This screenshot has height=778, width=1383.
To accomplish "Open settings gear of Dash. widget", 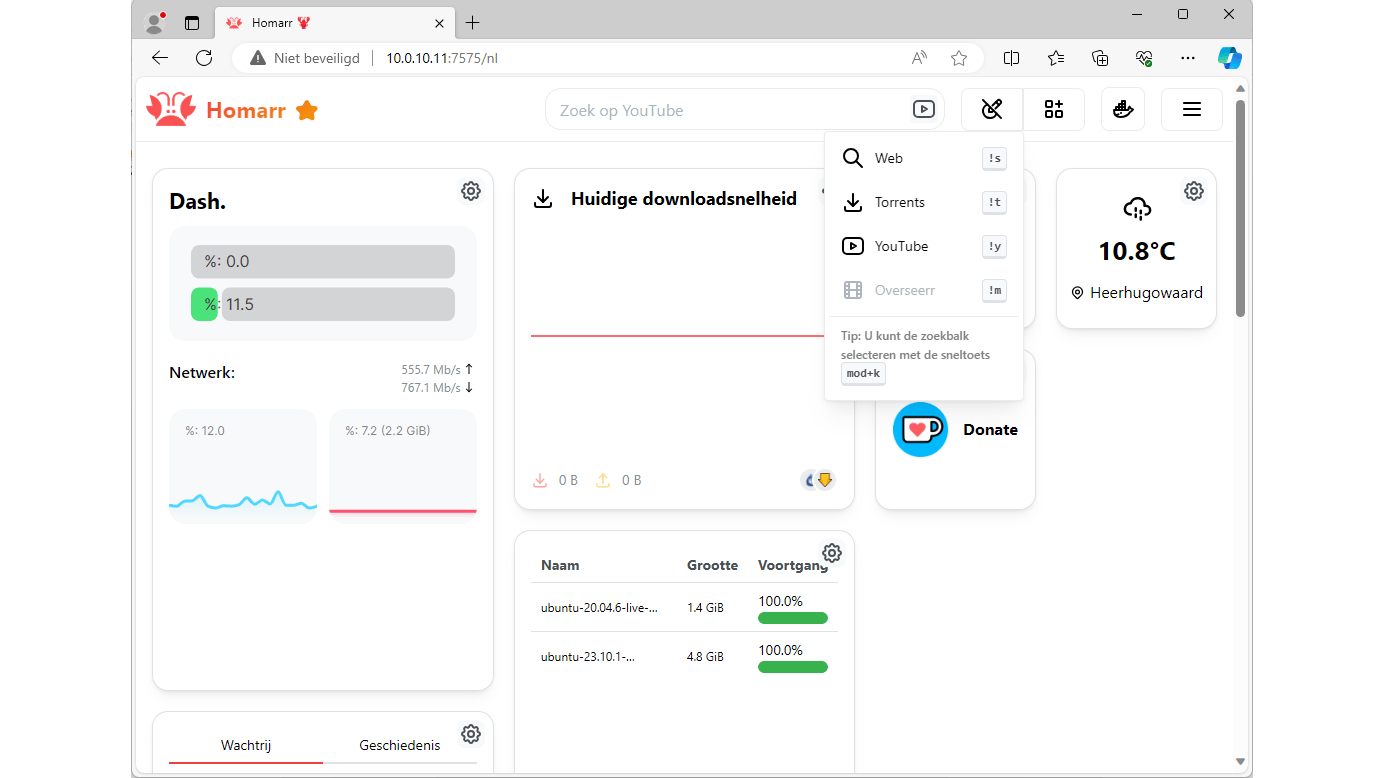I will pos(471,191).
